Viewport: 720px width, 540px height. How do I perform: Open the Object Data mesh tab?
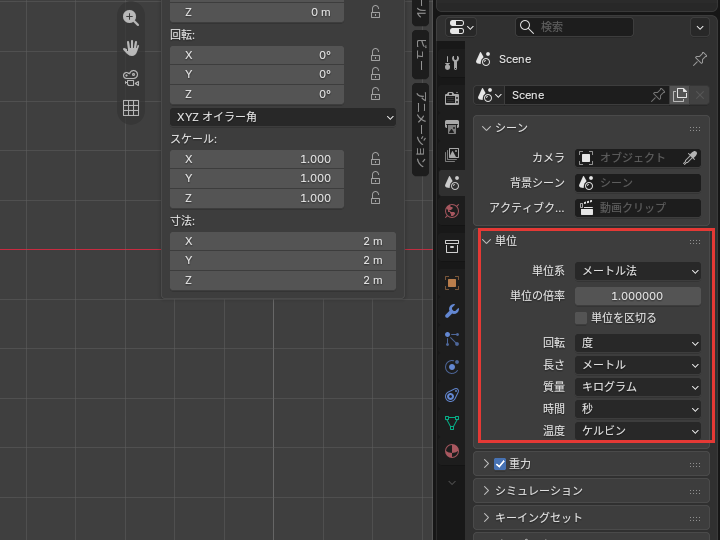tap(452, 423)
